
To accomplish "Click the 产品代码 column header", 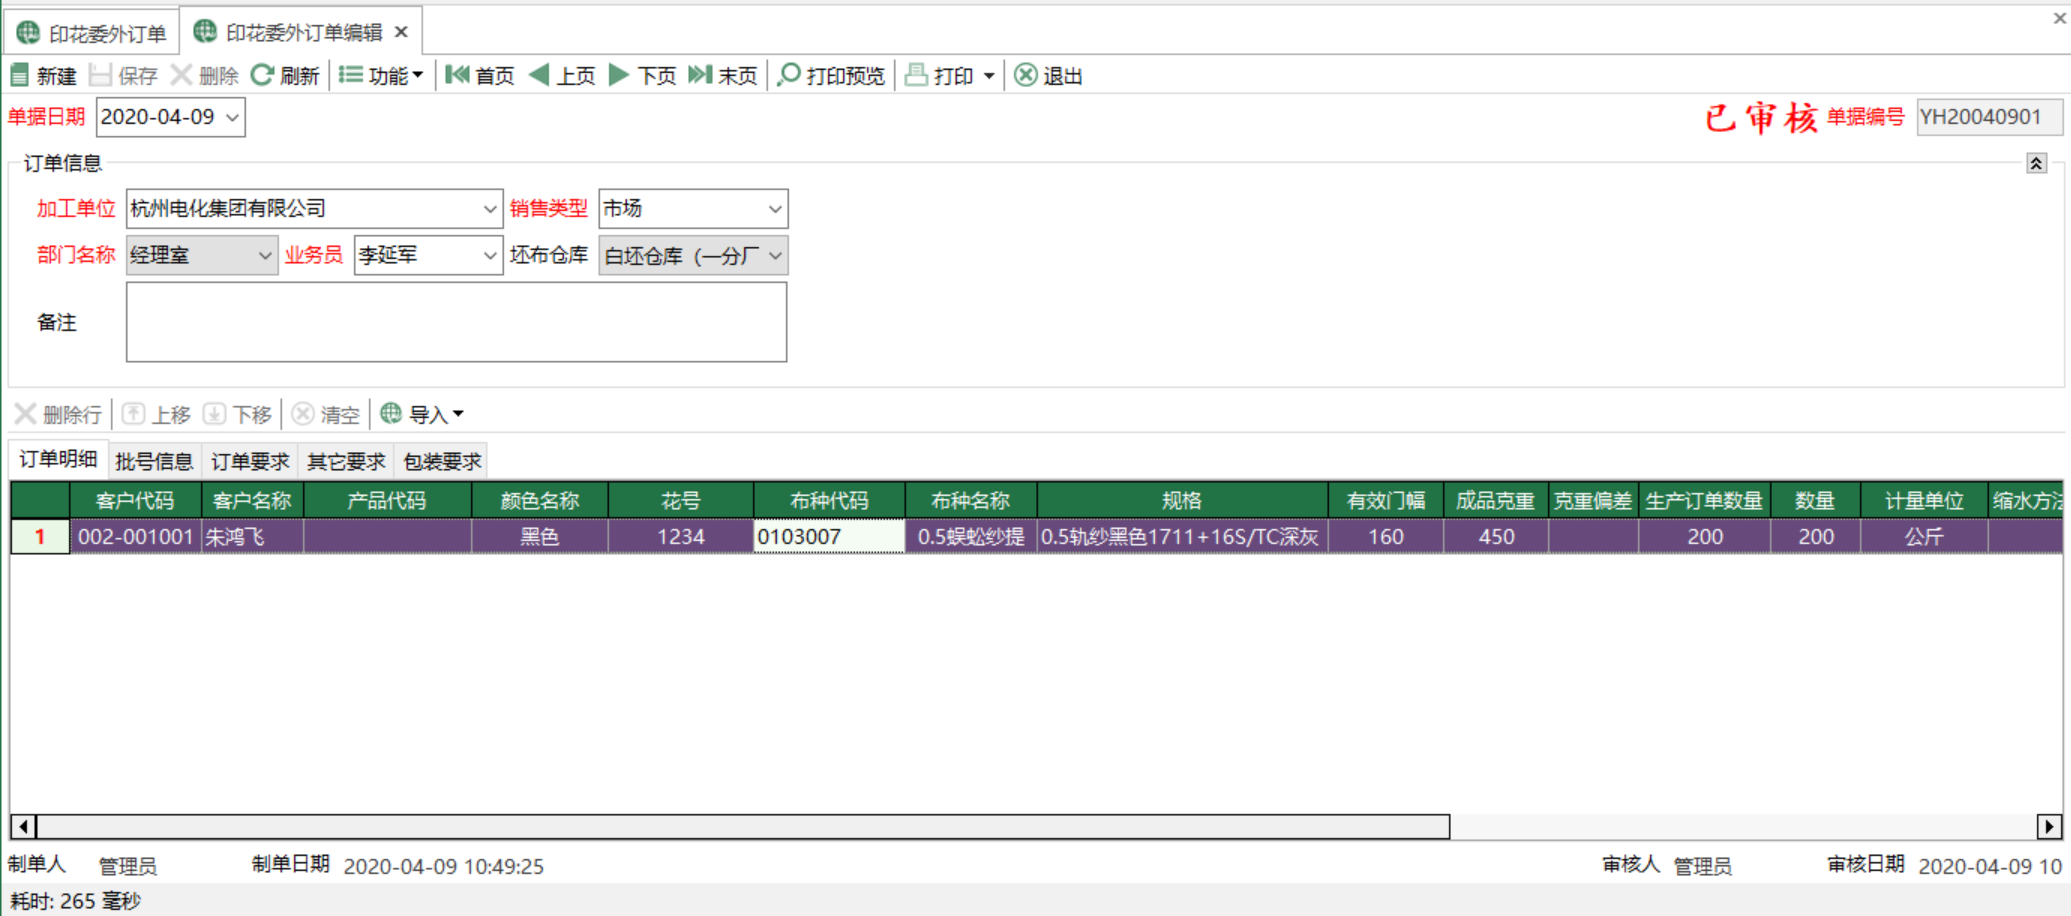I will click(387, 500).
